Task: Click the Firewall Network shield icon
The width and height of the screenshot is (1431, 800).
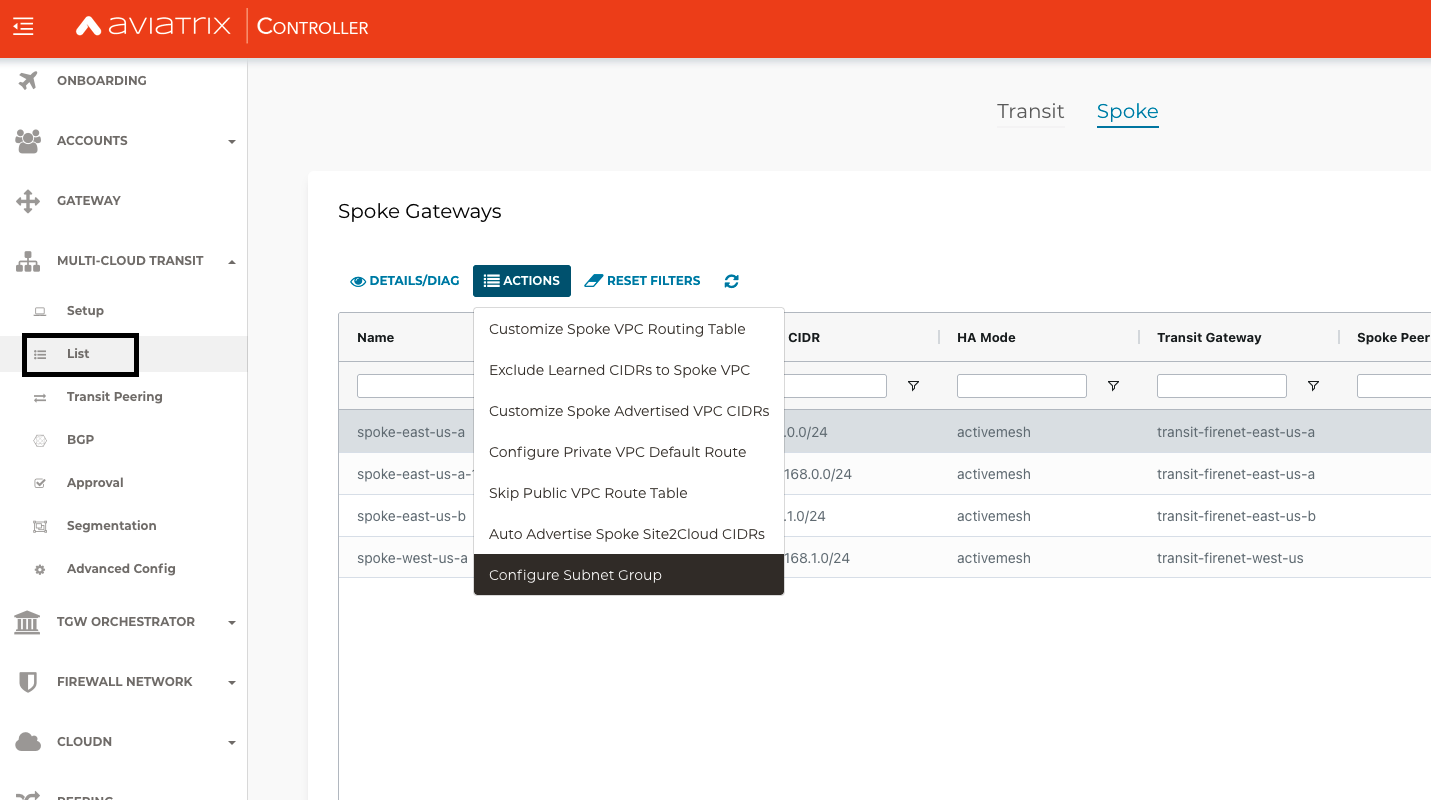Action: click(x=27, y=681)
